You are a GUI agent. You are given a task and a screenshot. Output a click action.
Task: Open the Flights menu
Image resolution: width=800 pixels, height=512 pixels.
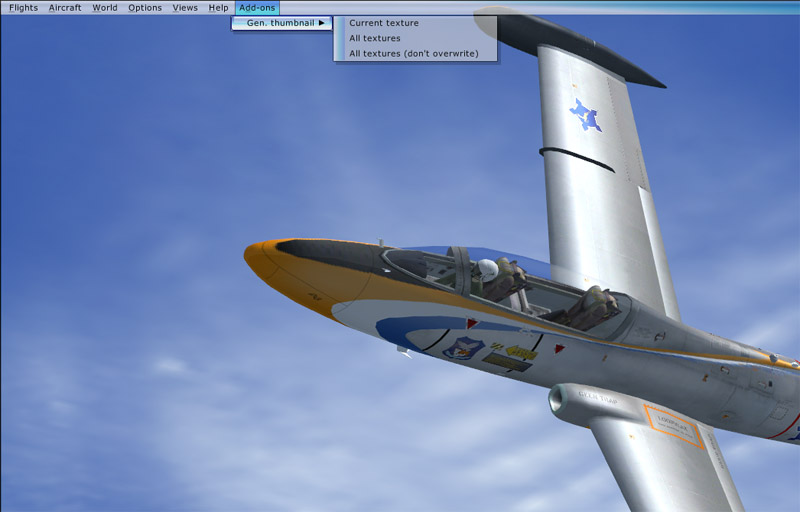pos(23,8)
